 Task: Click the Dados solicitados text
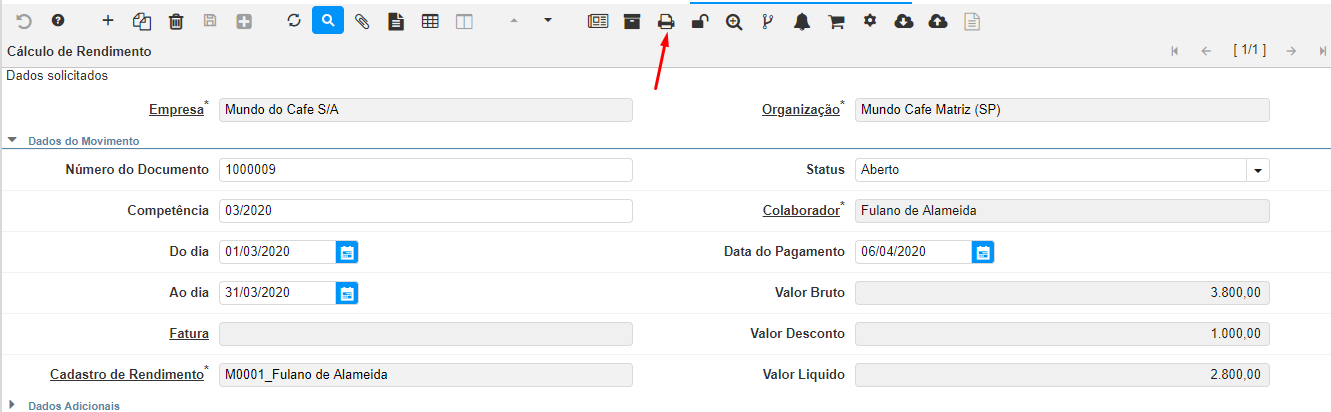click(x=57, y=75)
